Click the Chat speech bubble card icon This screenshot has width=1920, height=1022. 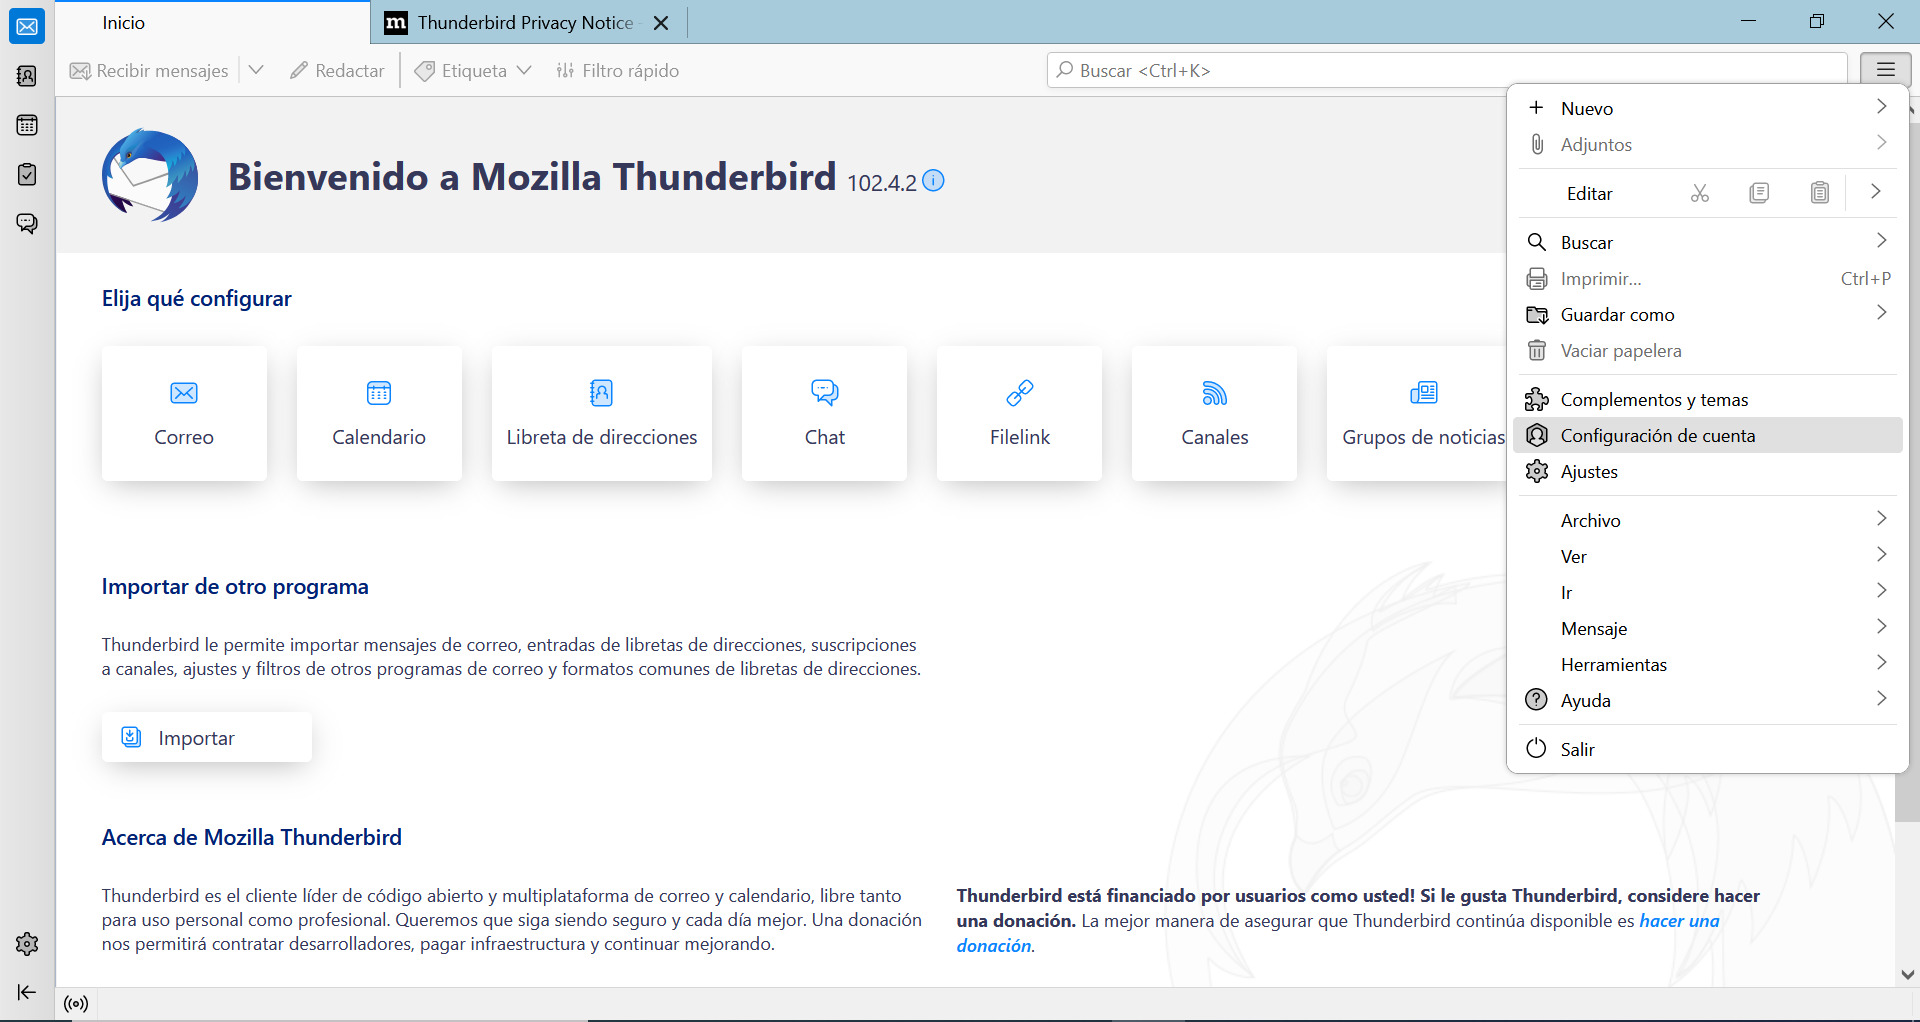825,392
